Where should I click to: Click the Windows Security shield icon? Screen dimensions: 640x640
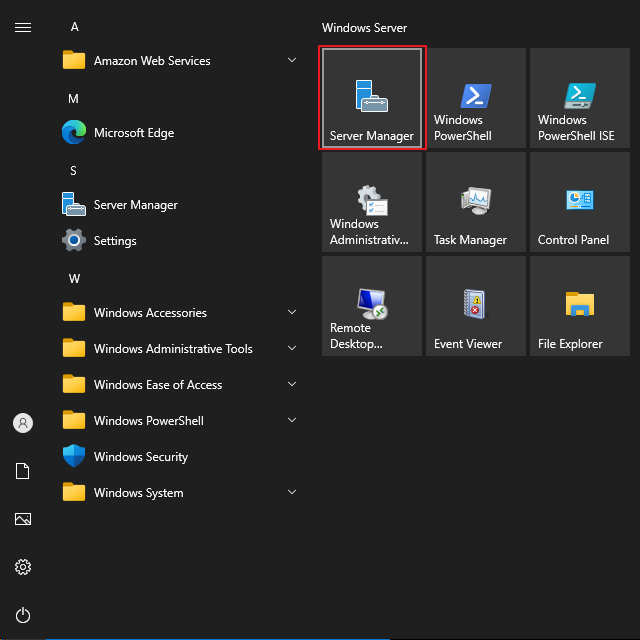[74, 456]
